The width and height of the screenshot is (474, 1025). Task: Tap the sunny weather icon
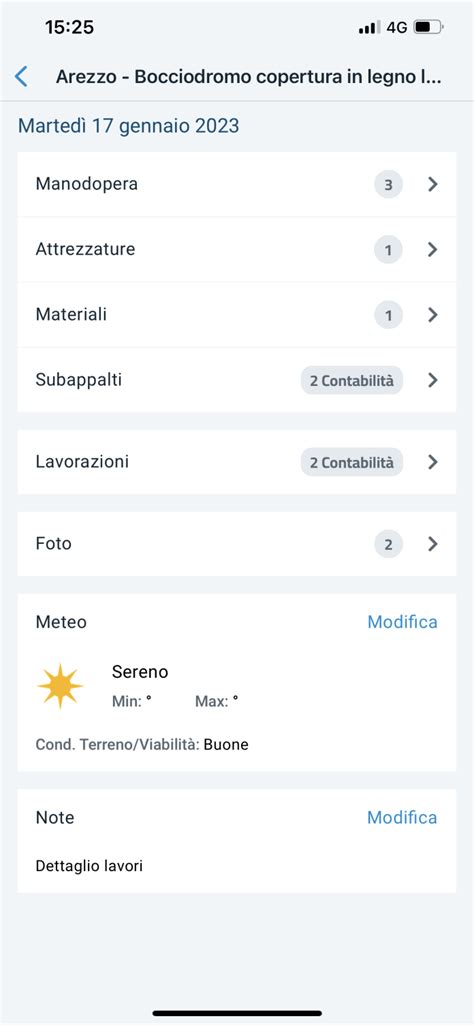[60, 686]
